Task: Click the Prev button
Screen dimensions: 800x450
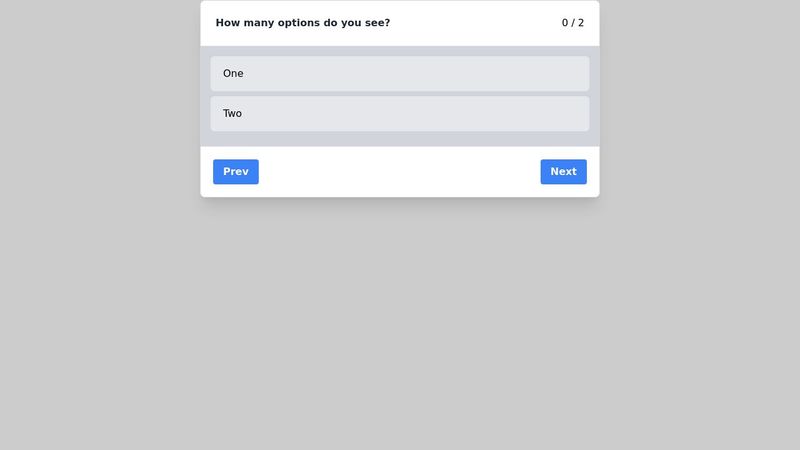Action: click(x=236, y=172)
